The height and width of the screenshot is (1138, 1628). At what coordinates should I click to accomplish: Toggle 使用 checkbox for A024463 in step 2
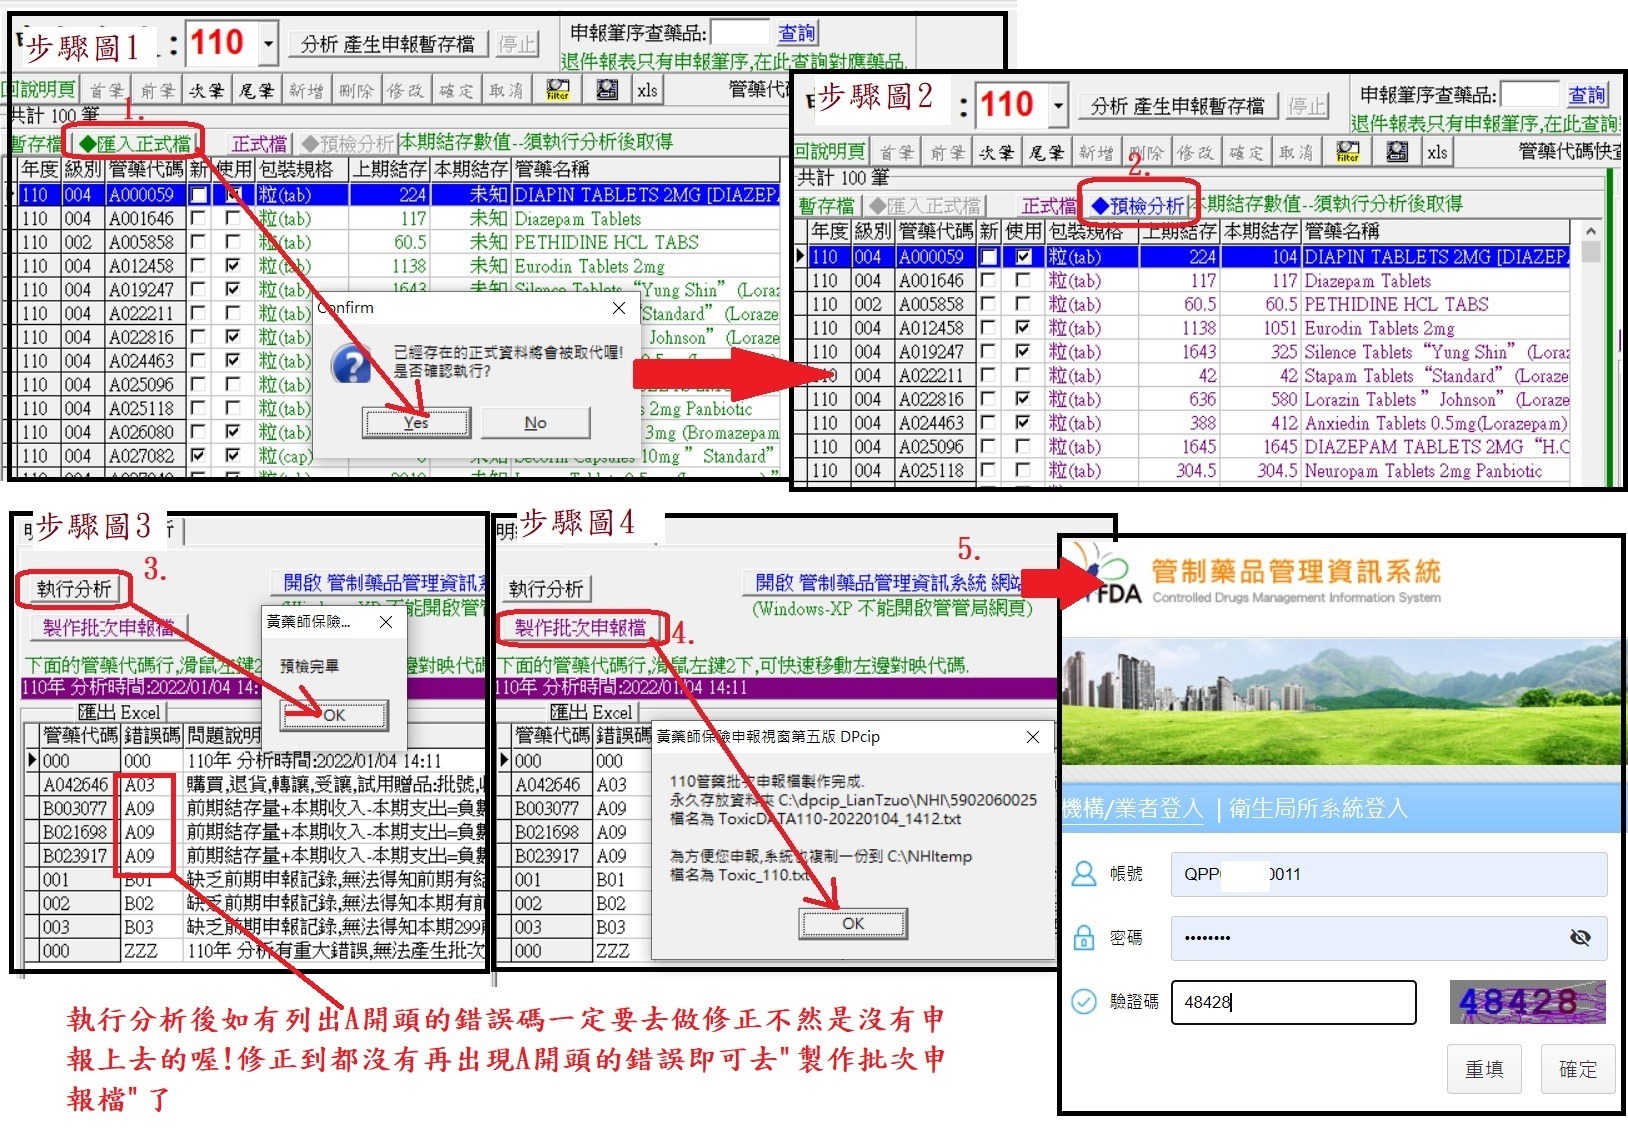click(1023, 423)
